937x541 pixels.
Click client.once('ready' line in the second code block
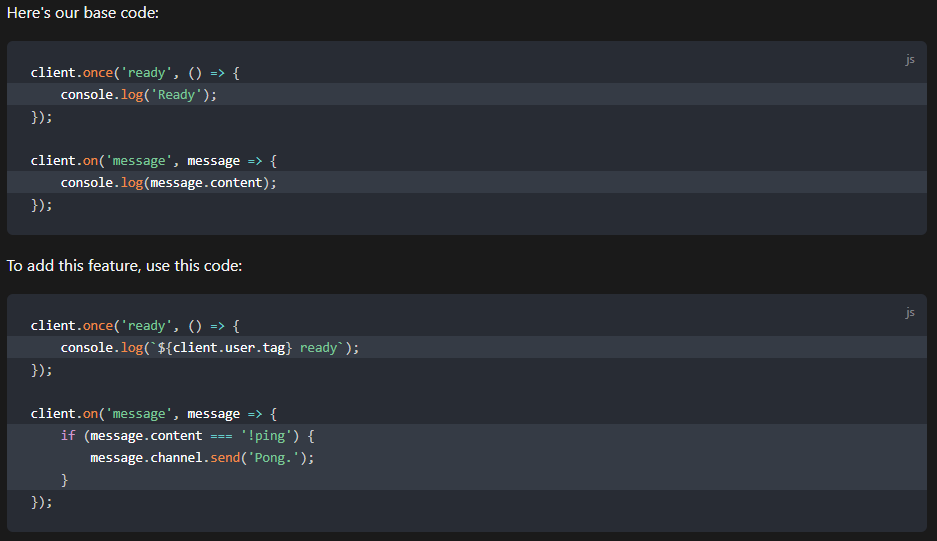coord(135,325)
